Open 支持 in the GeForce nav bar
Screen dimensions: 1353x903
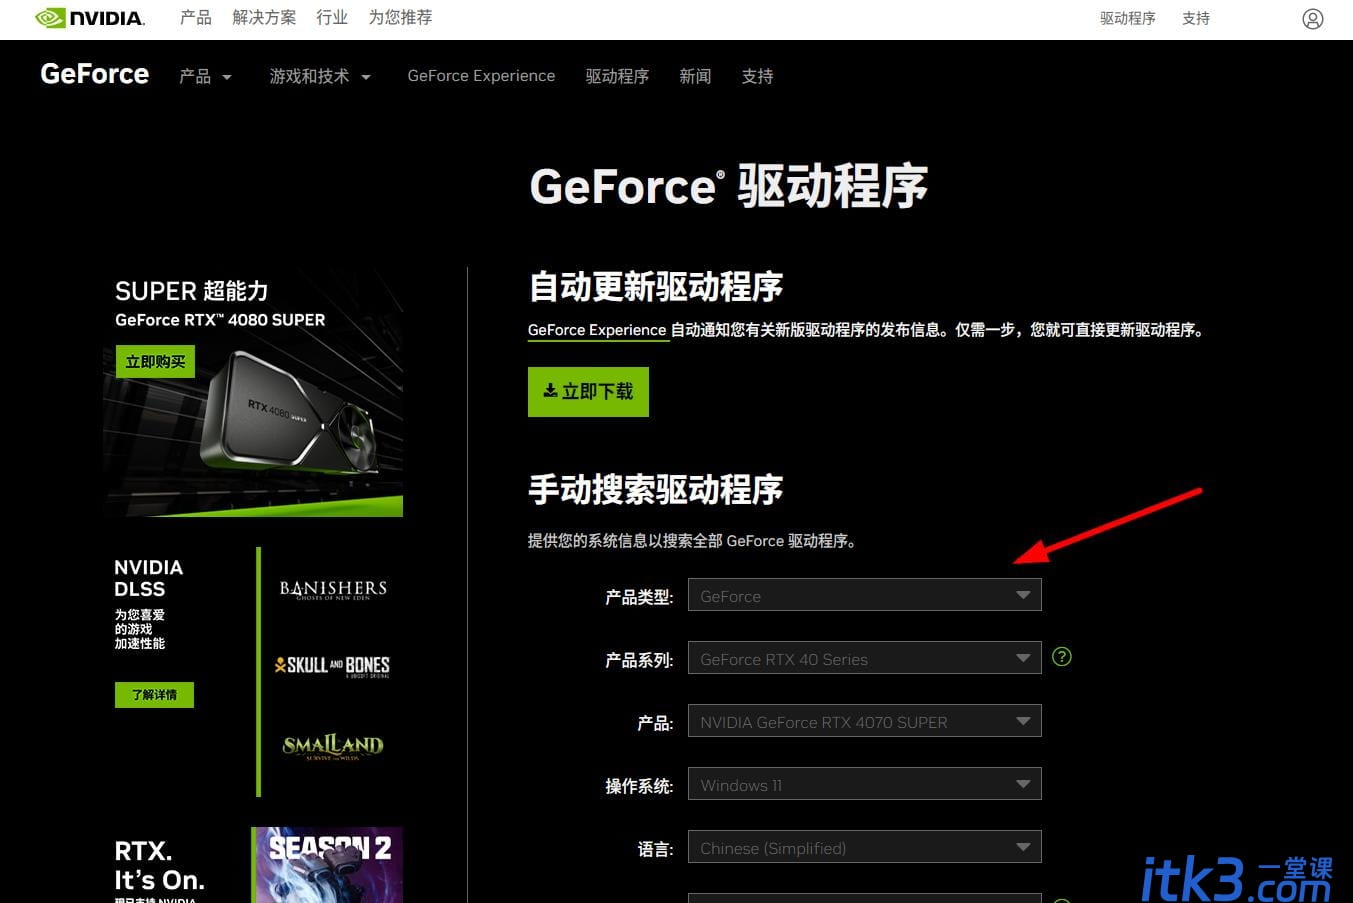tap(757, 77)
